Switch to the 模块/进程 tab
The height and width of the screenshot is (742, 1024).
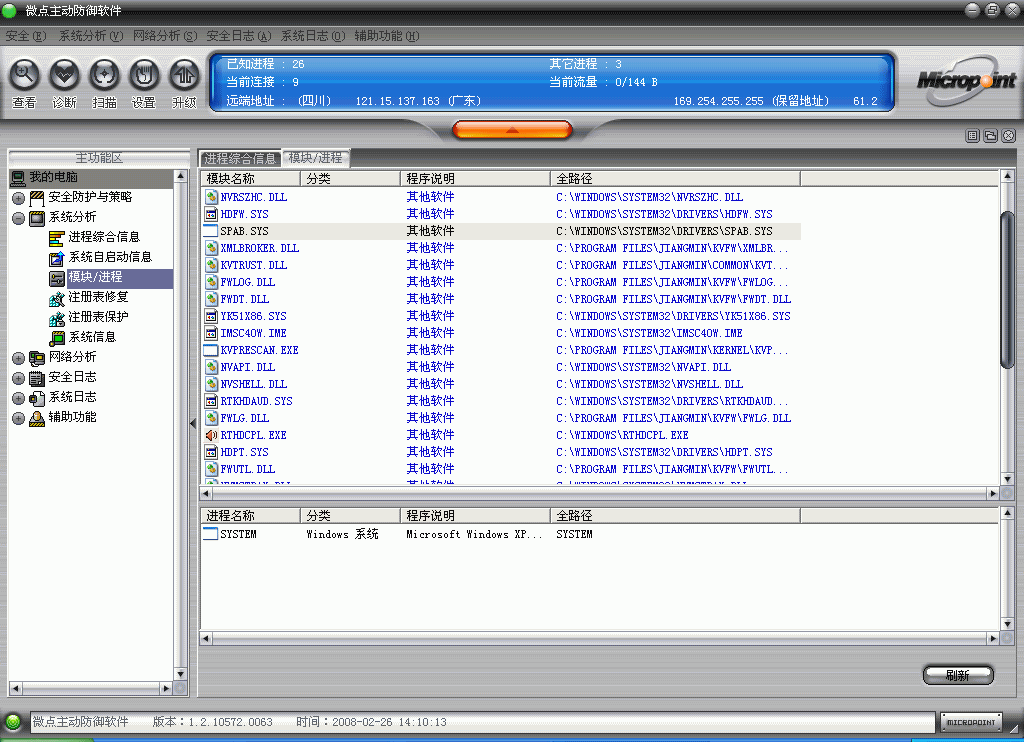click(x=315, y=157)
